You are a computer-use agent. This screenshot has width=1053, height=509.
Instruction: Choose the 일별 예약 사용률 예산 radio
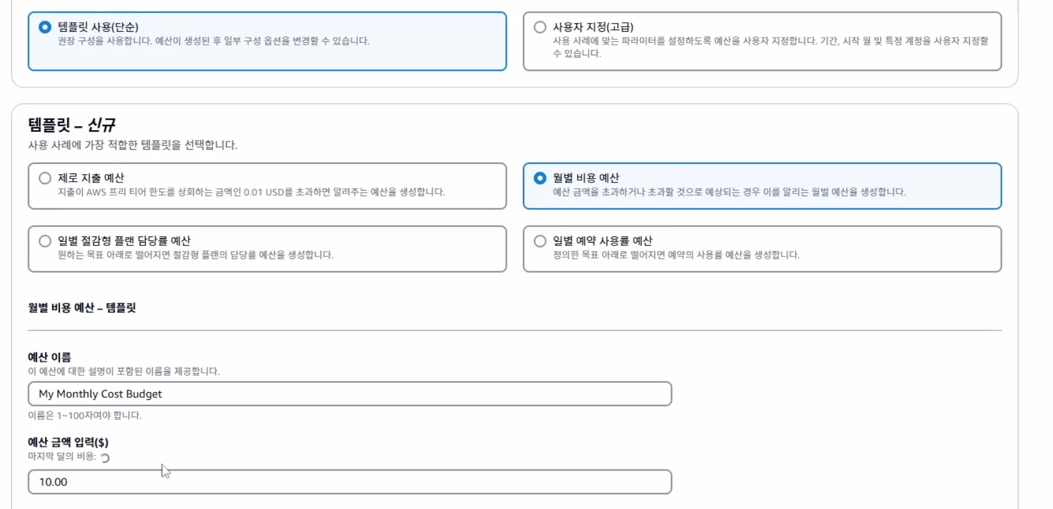[x=540, y=240]
